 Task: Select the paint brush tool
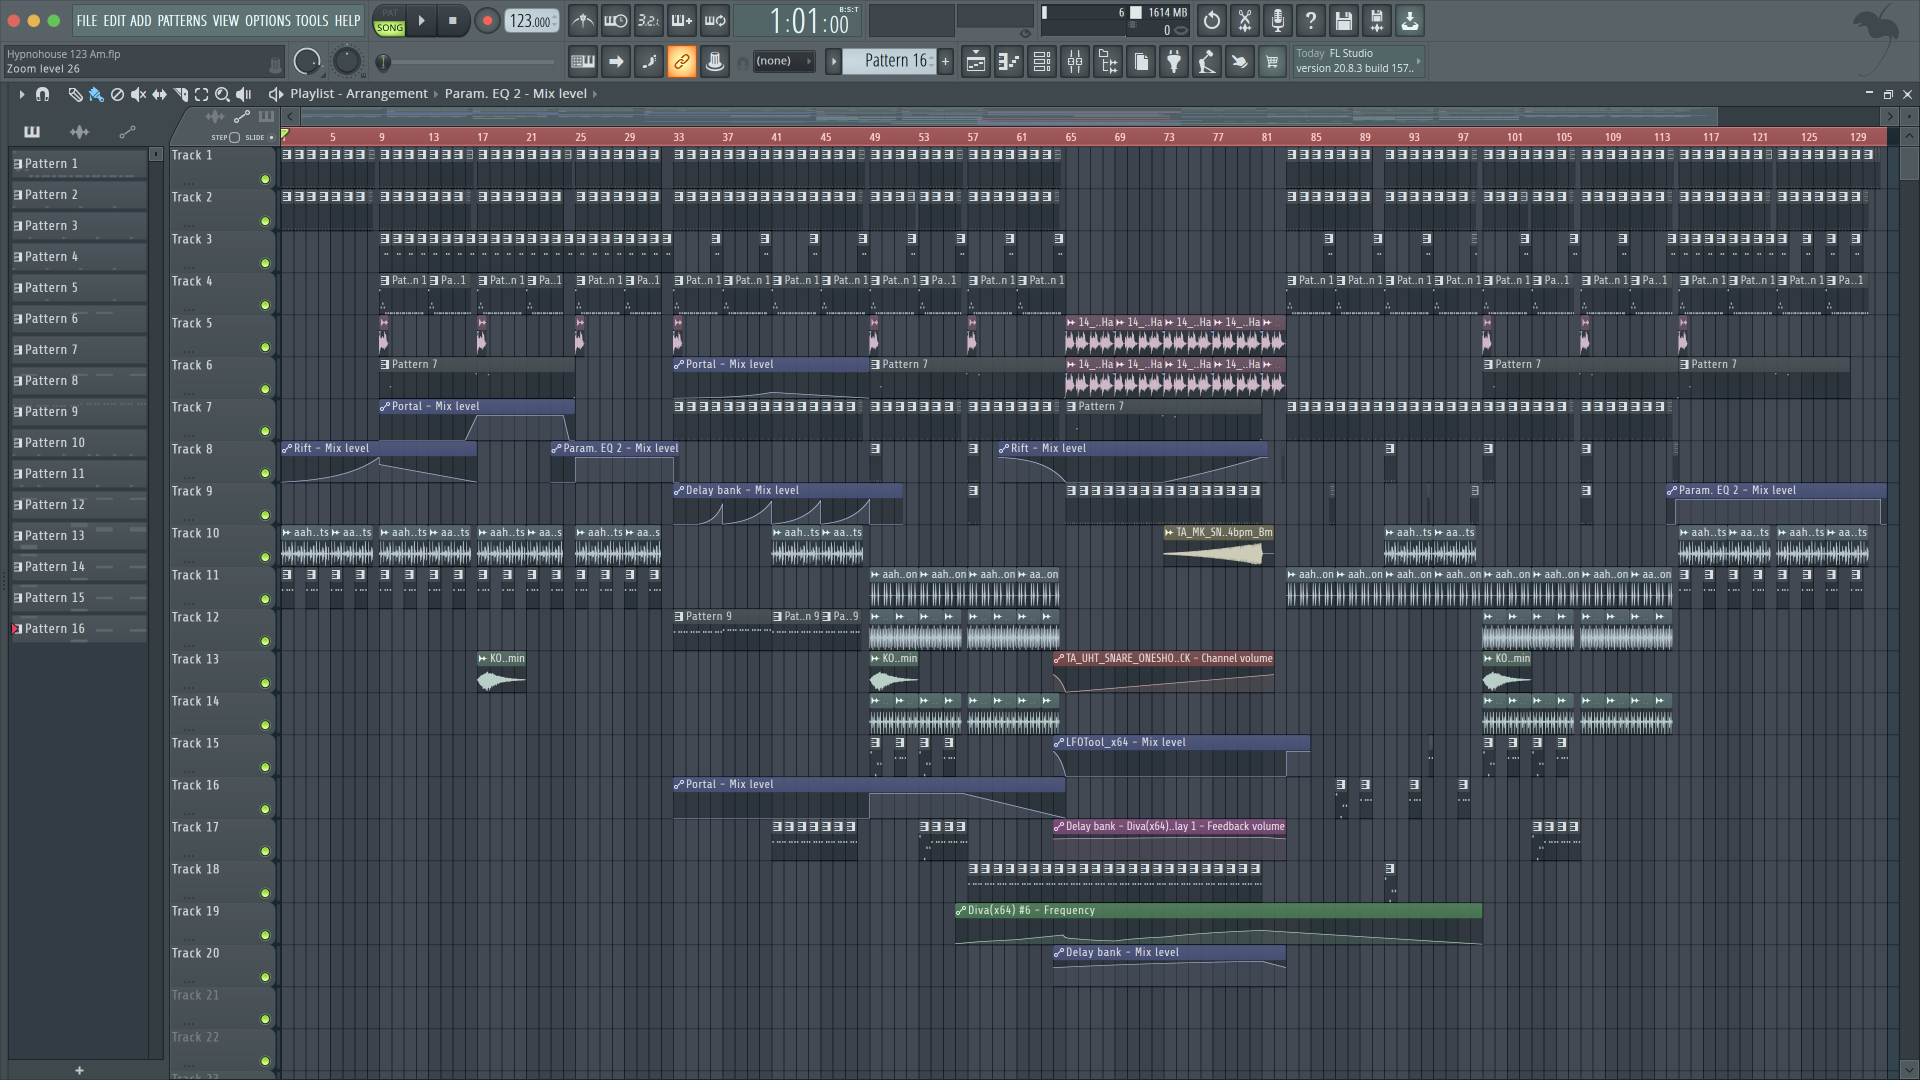[x=96, y=94]
